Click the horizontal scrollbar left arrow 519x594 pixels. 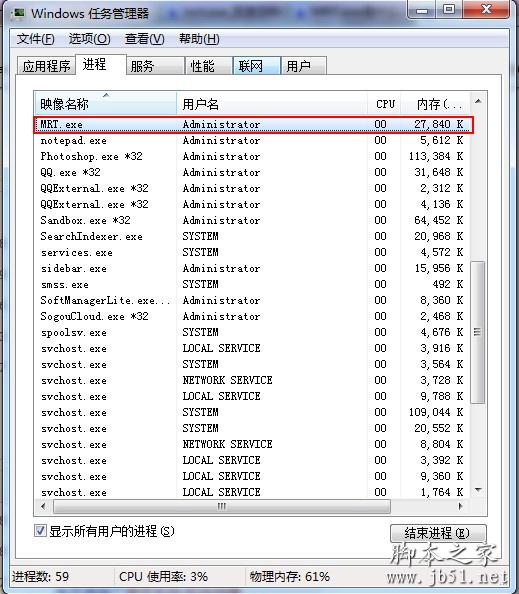pyautogui.click(x=43, y=506)
